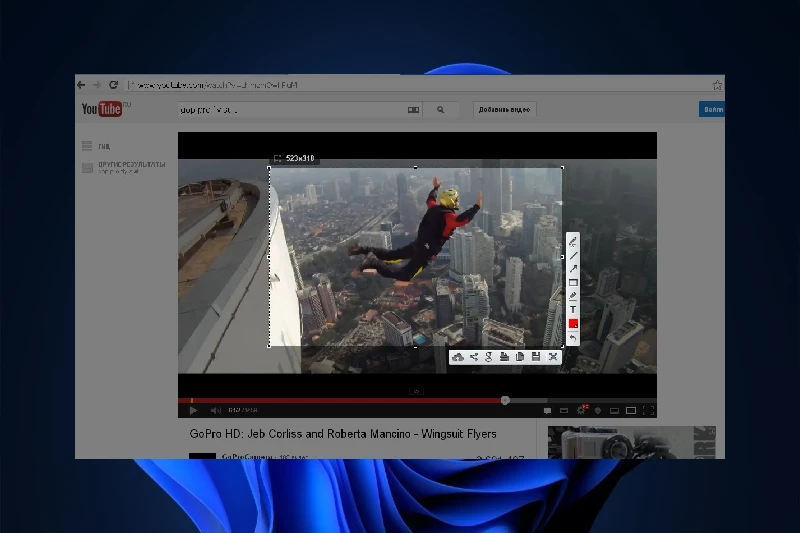Upload screenshot to cloud

458,357
